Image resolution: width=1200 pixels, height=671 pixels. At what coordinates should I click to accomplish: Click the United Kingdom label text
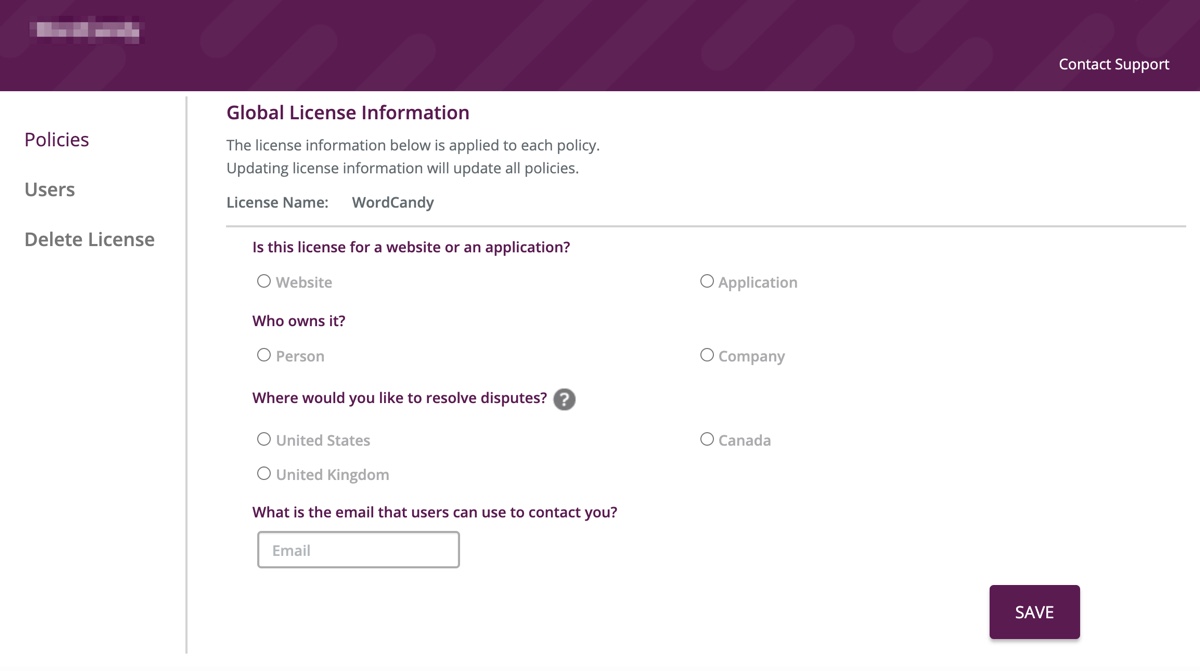click(x=333, y=475)
